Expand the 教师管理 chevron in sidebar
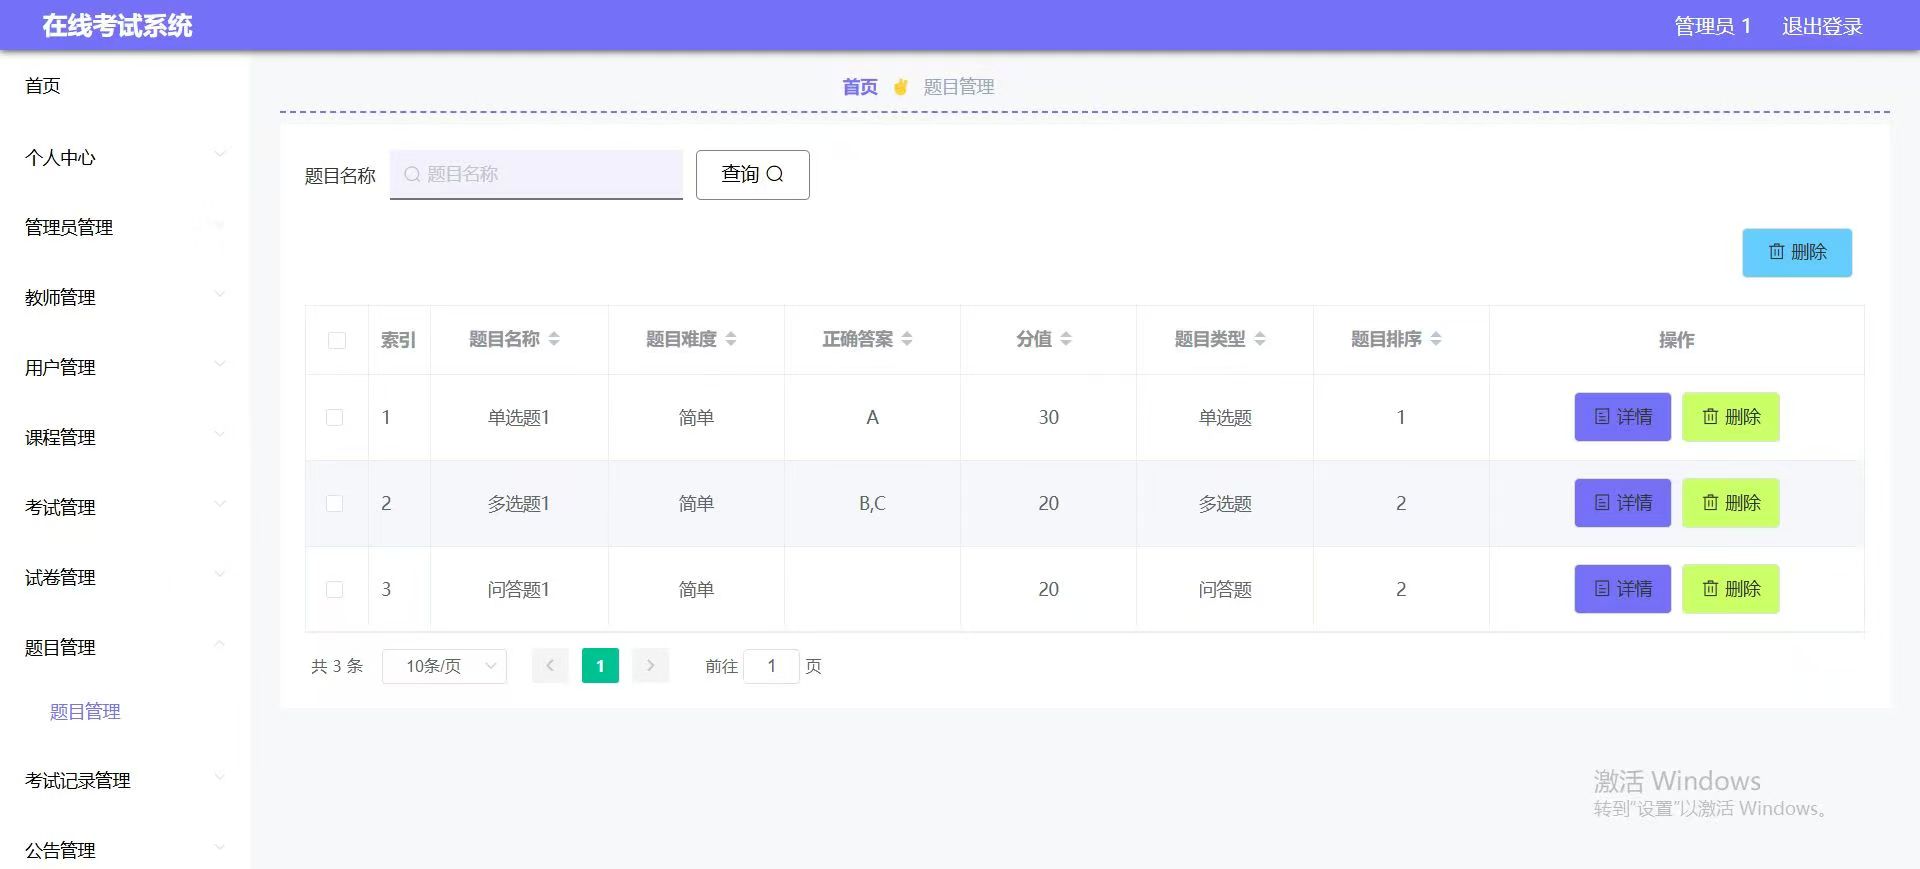1920x869 pixels. click(220, 294)
